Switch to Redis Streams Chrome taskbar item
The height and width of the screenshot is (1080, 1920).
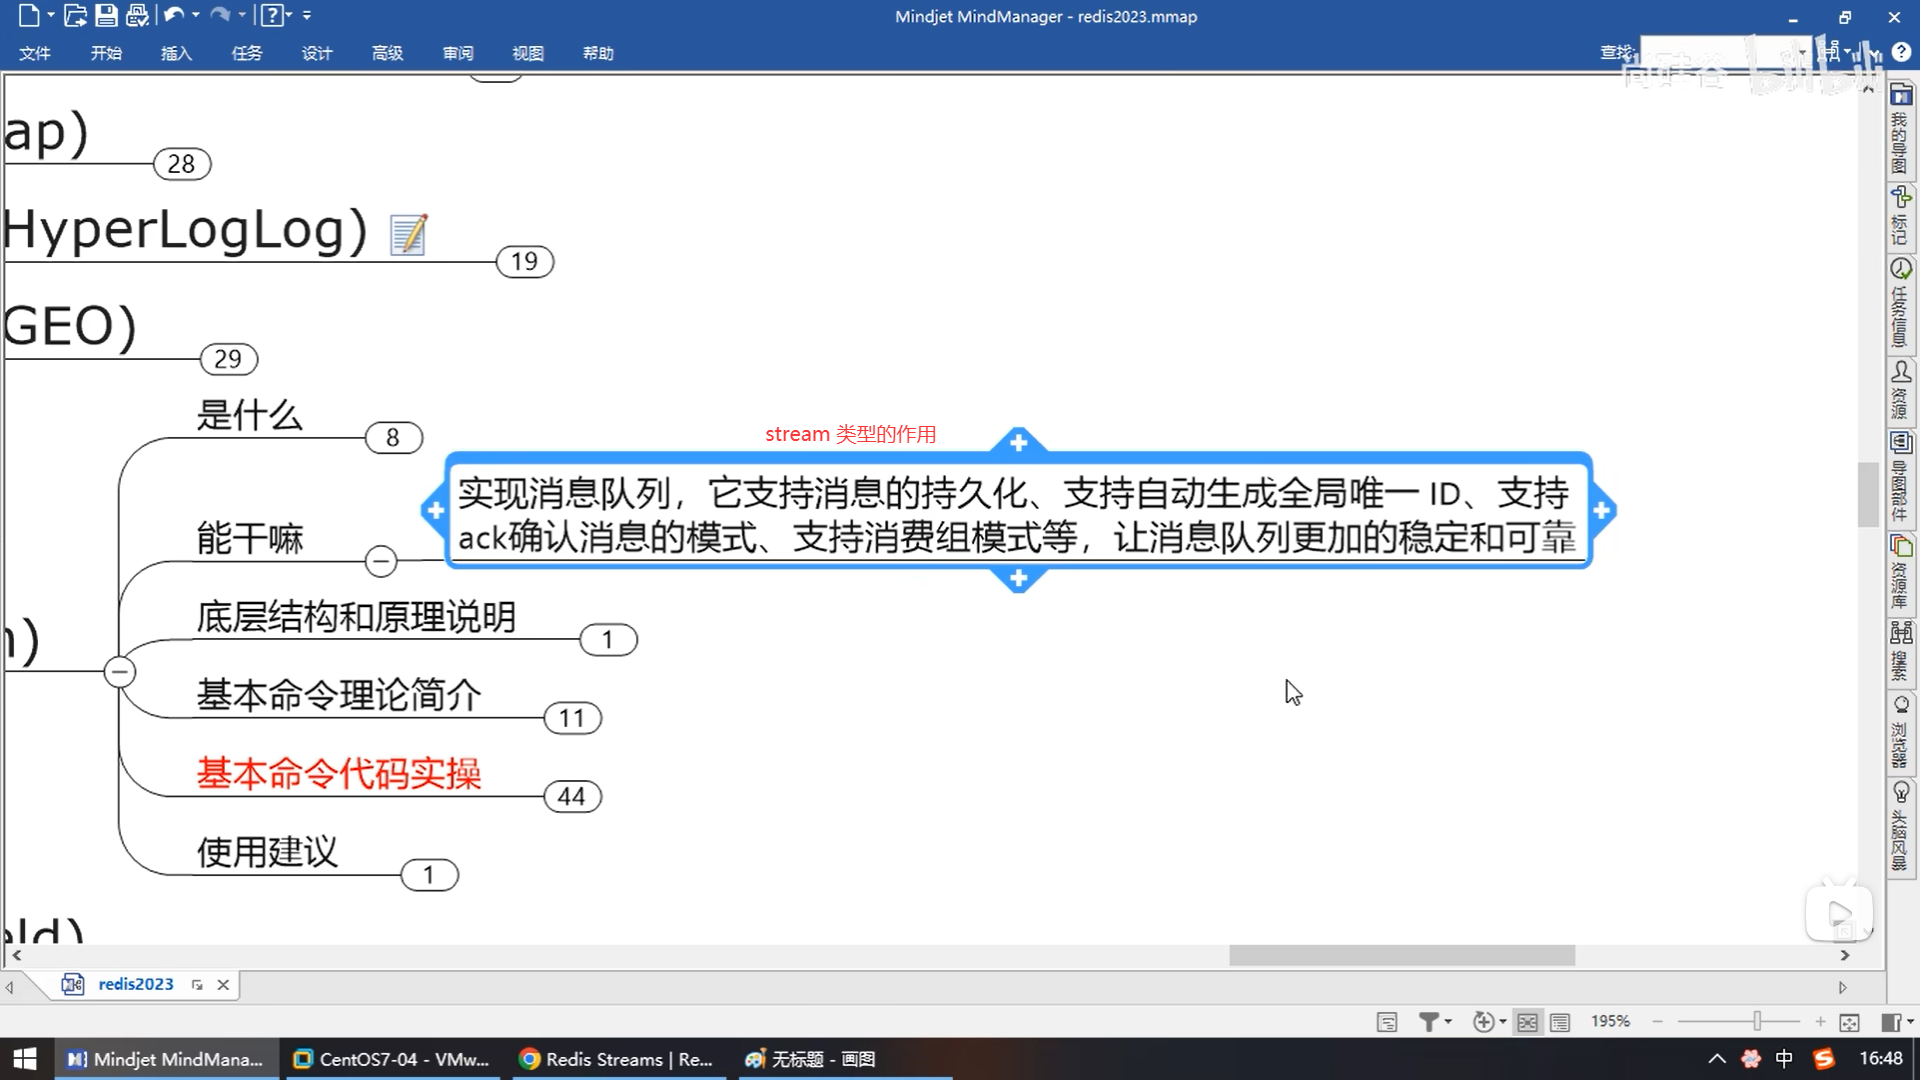point(617,1059)
